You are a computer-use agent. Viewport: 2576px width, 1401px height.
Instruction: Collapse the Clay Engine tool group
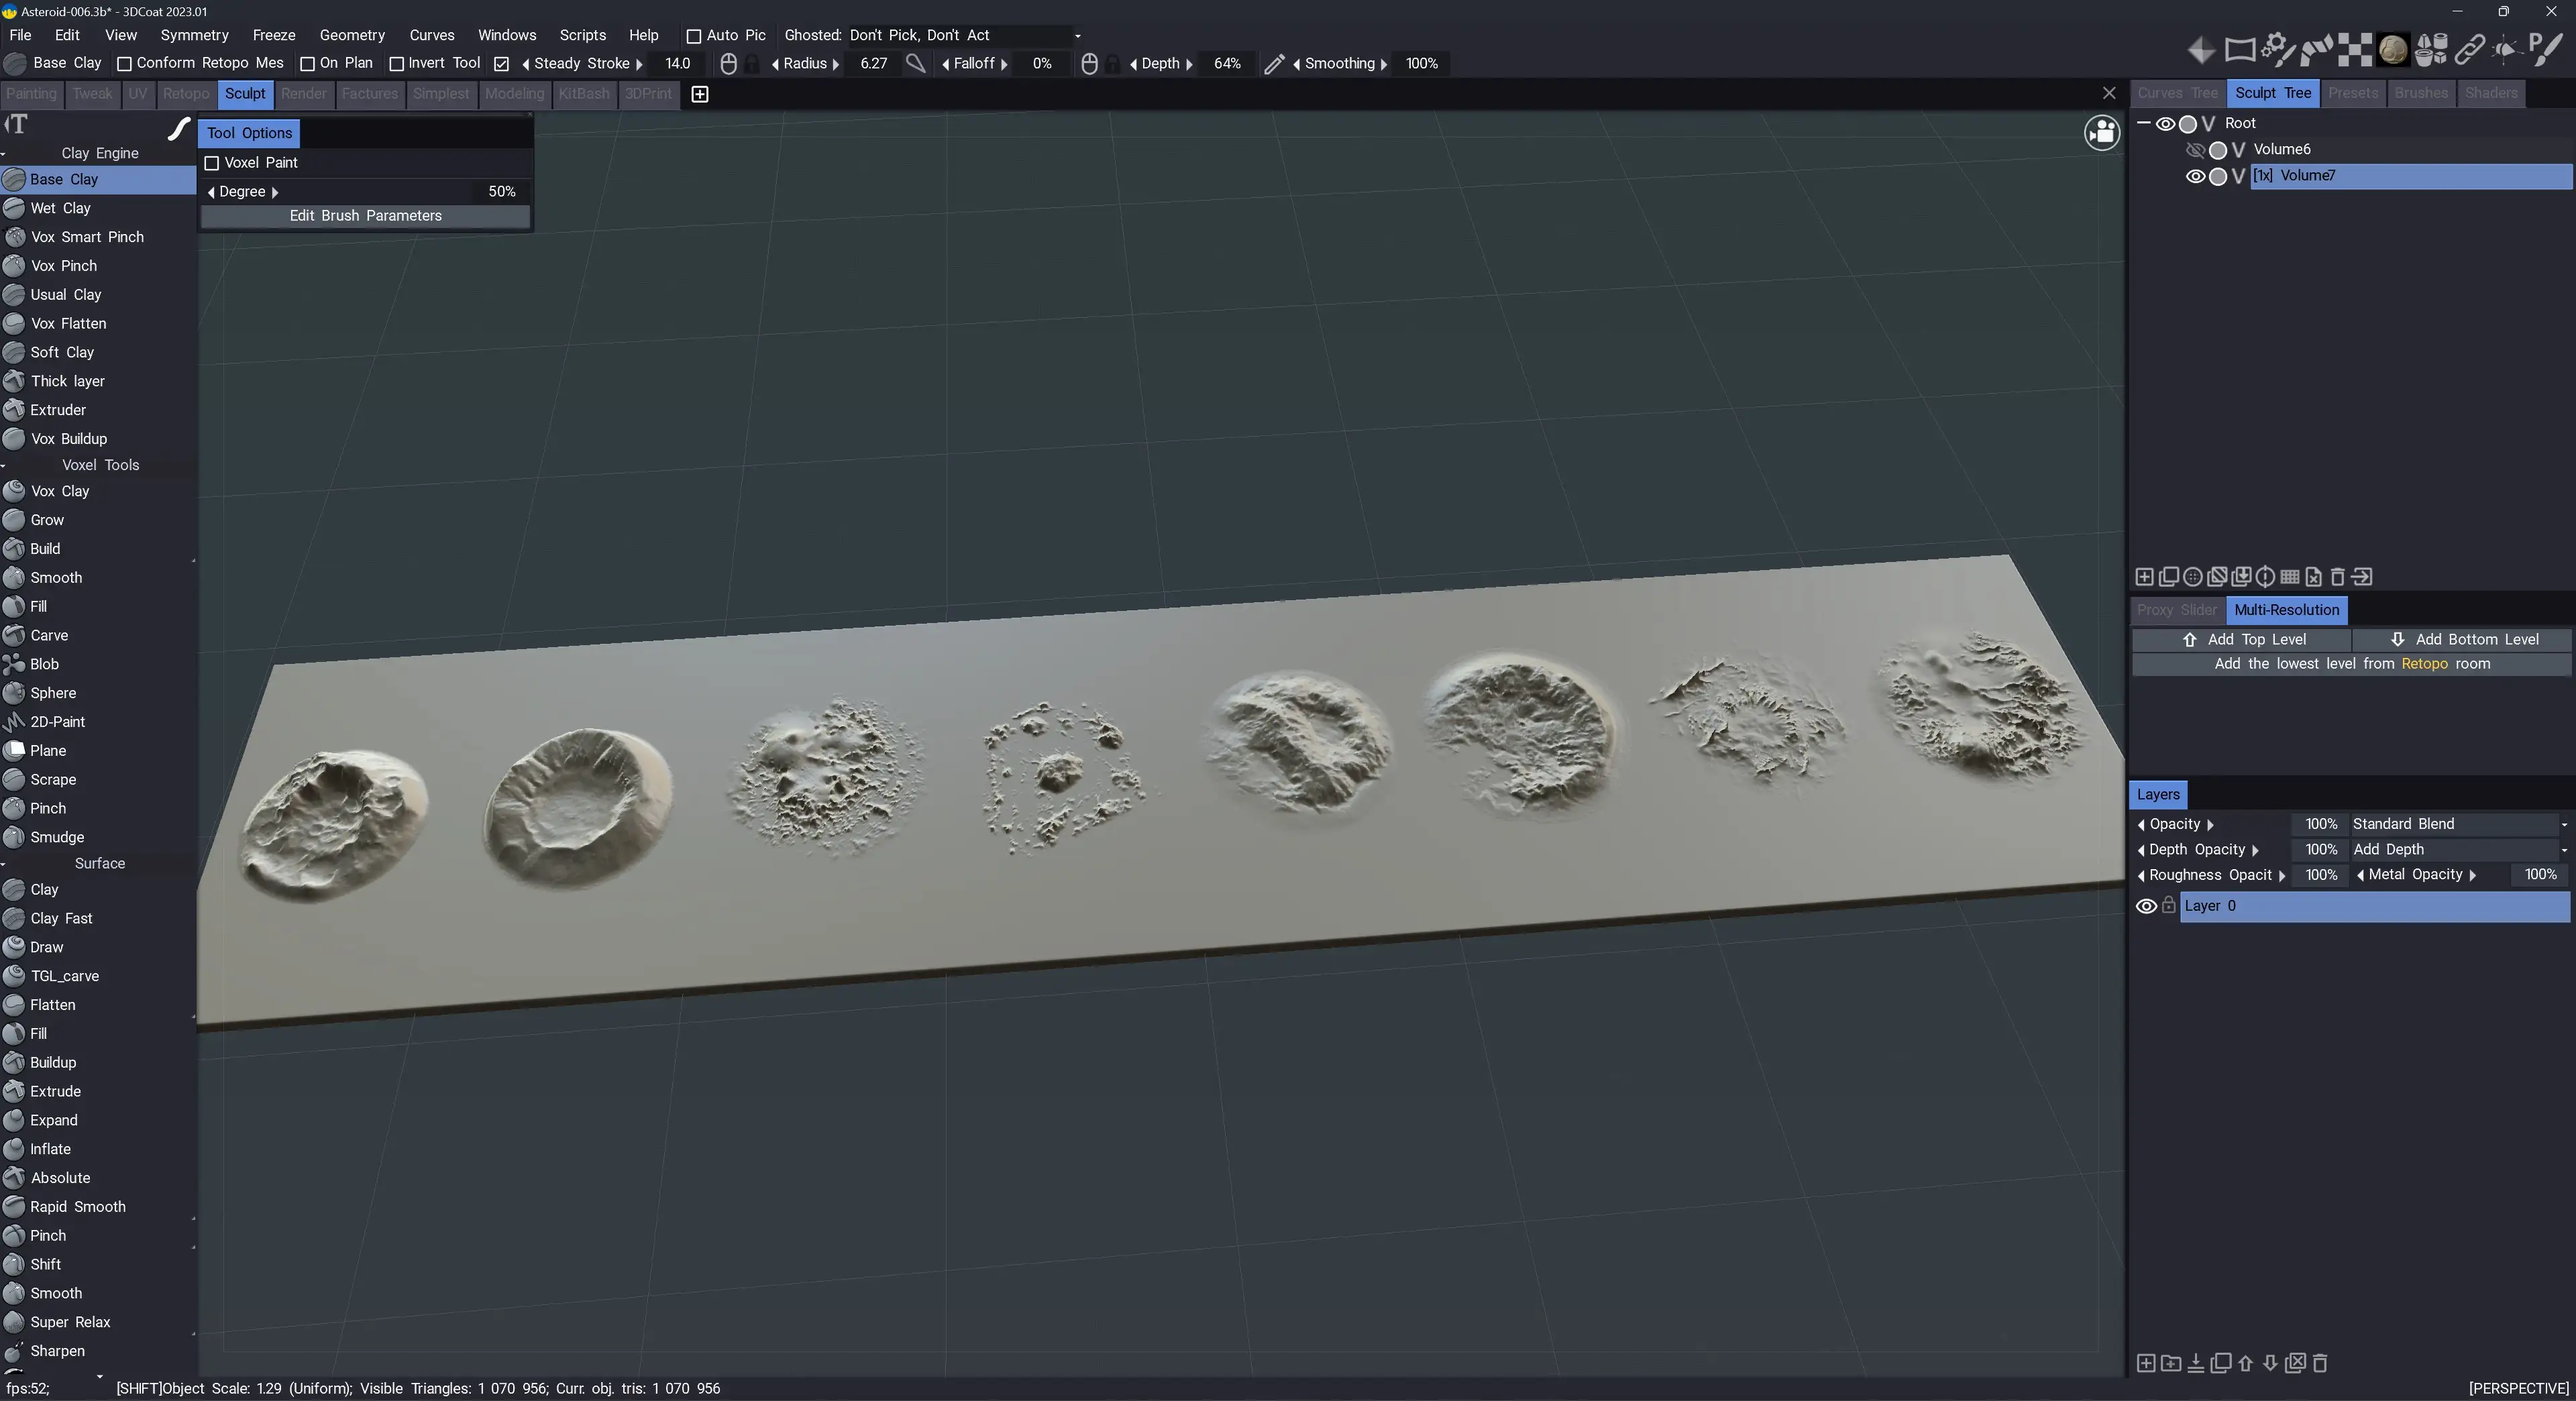point(4,154)
